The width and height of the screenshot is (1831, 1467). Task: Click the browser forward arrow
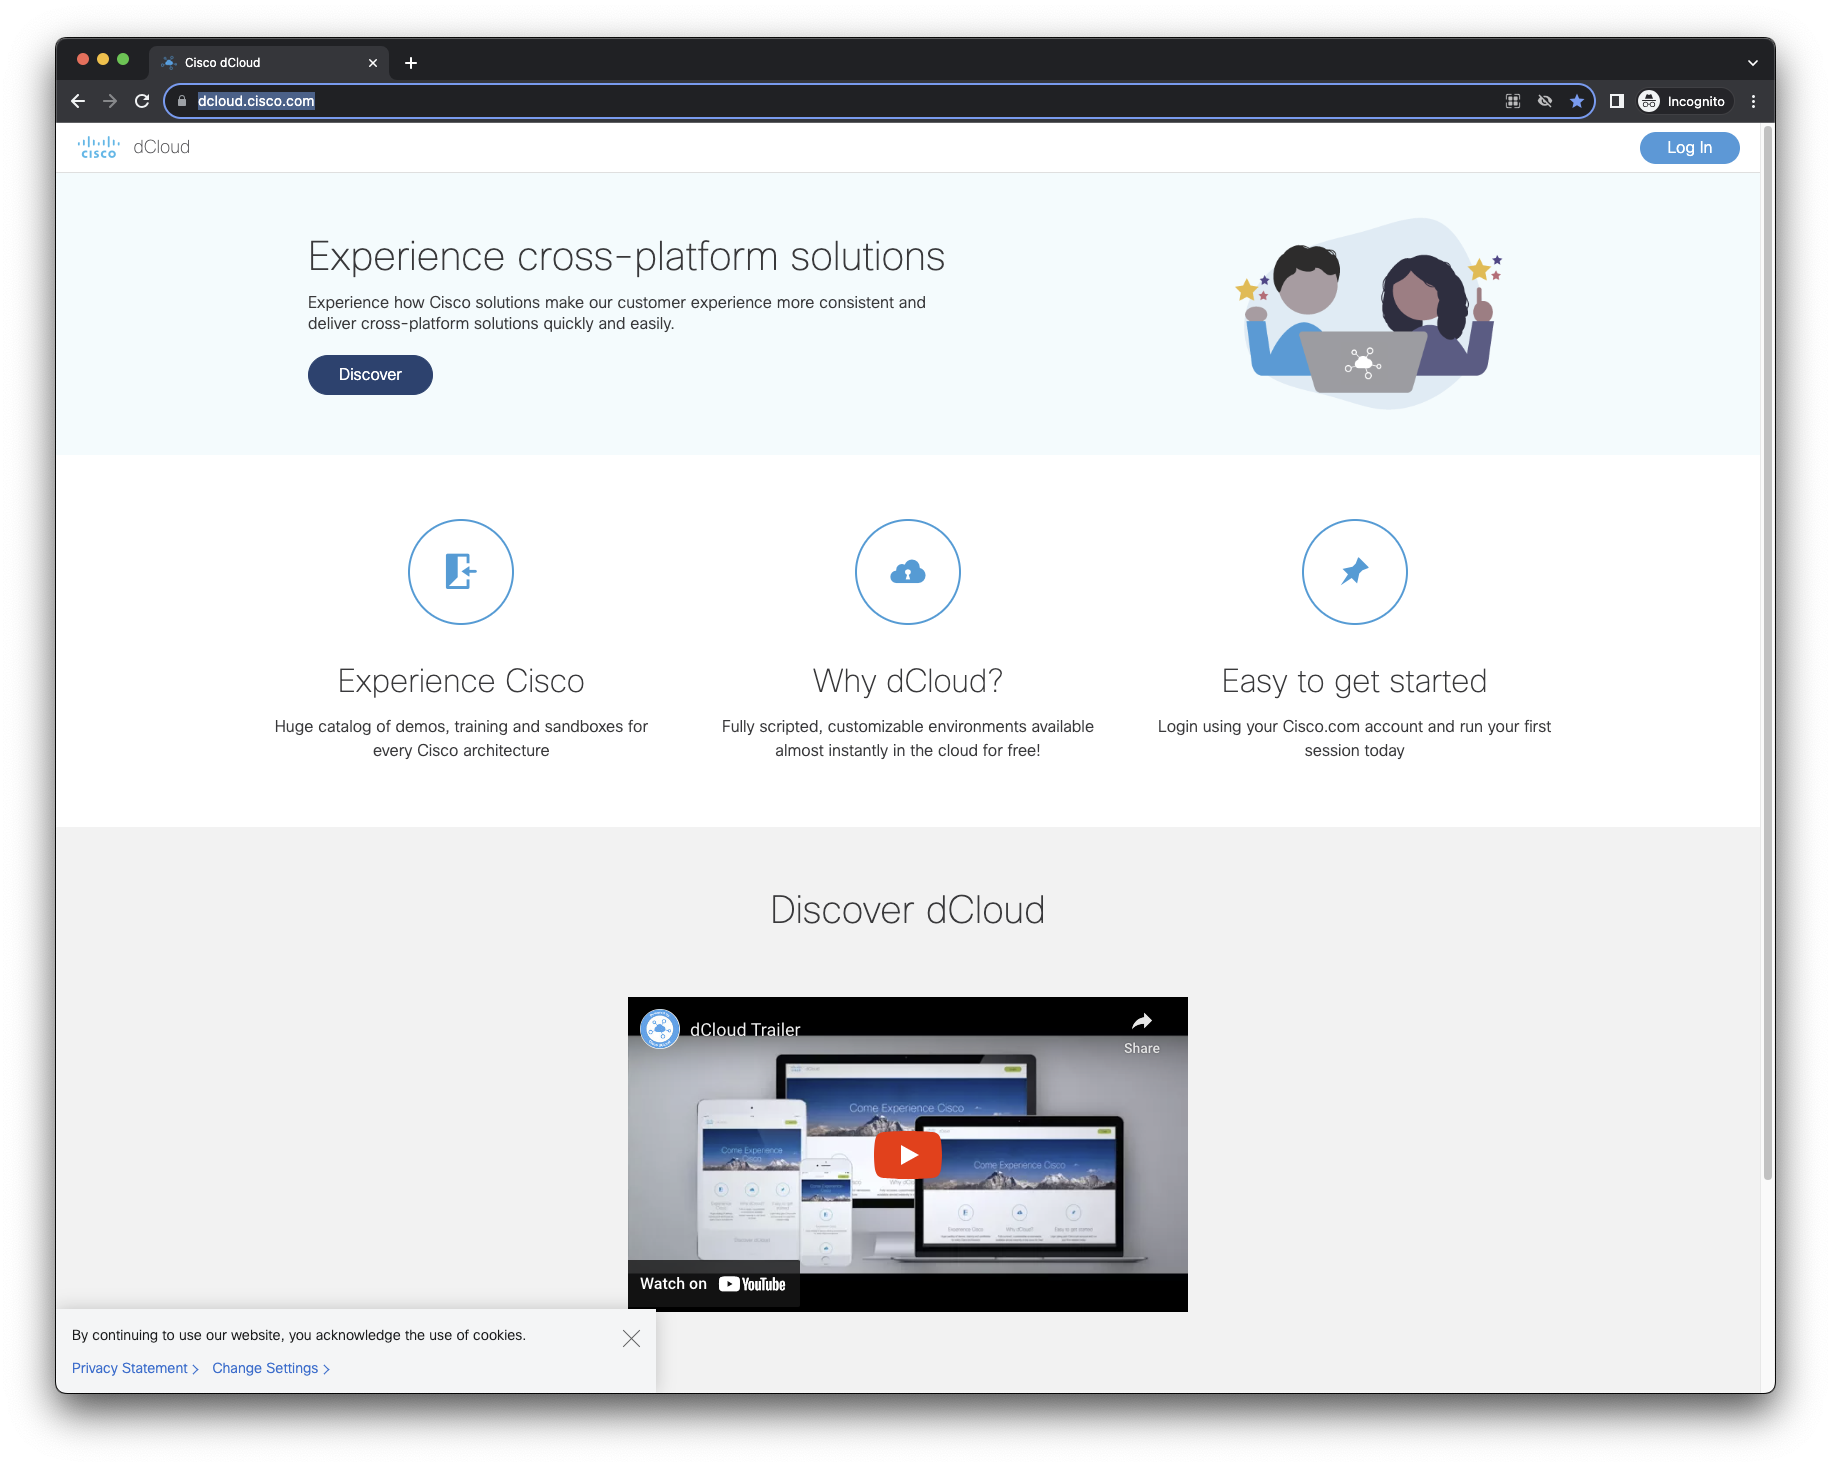coord(110,101)
